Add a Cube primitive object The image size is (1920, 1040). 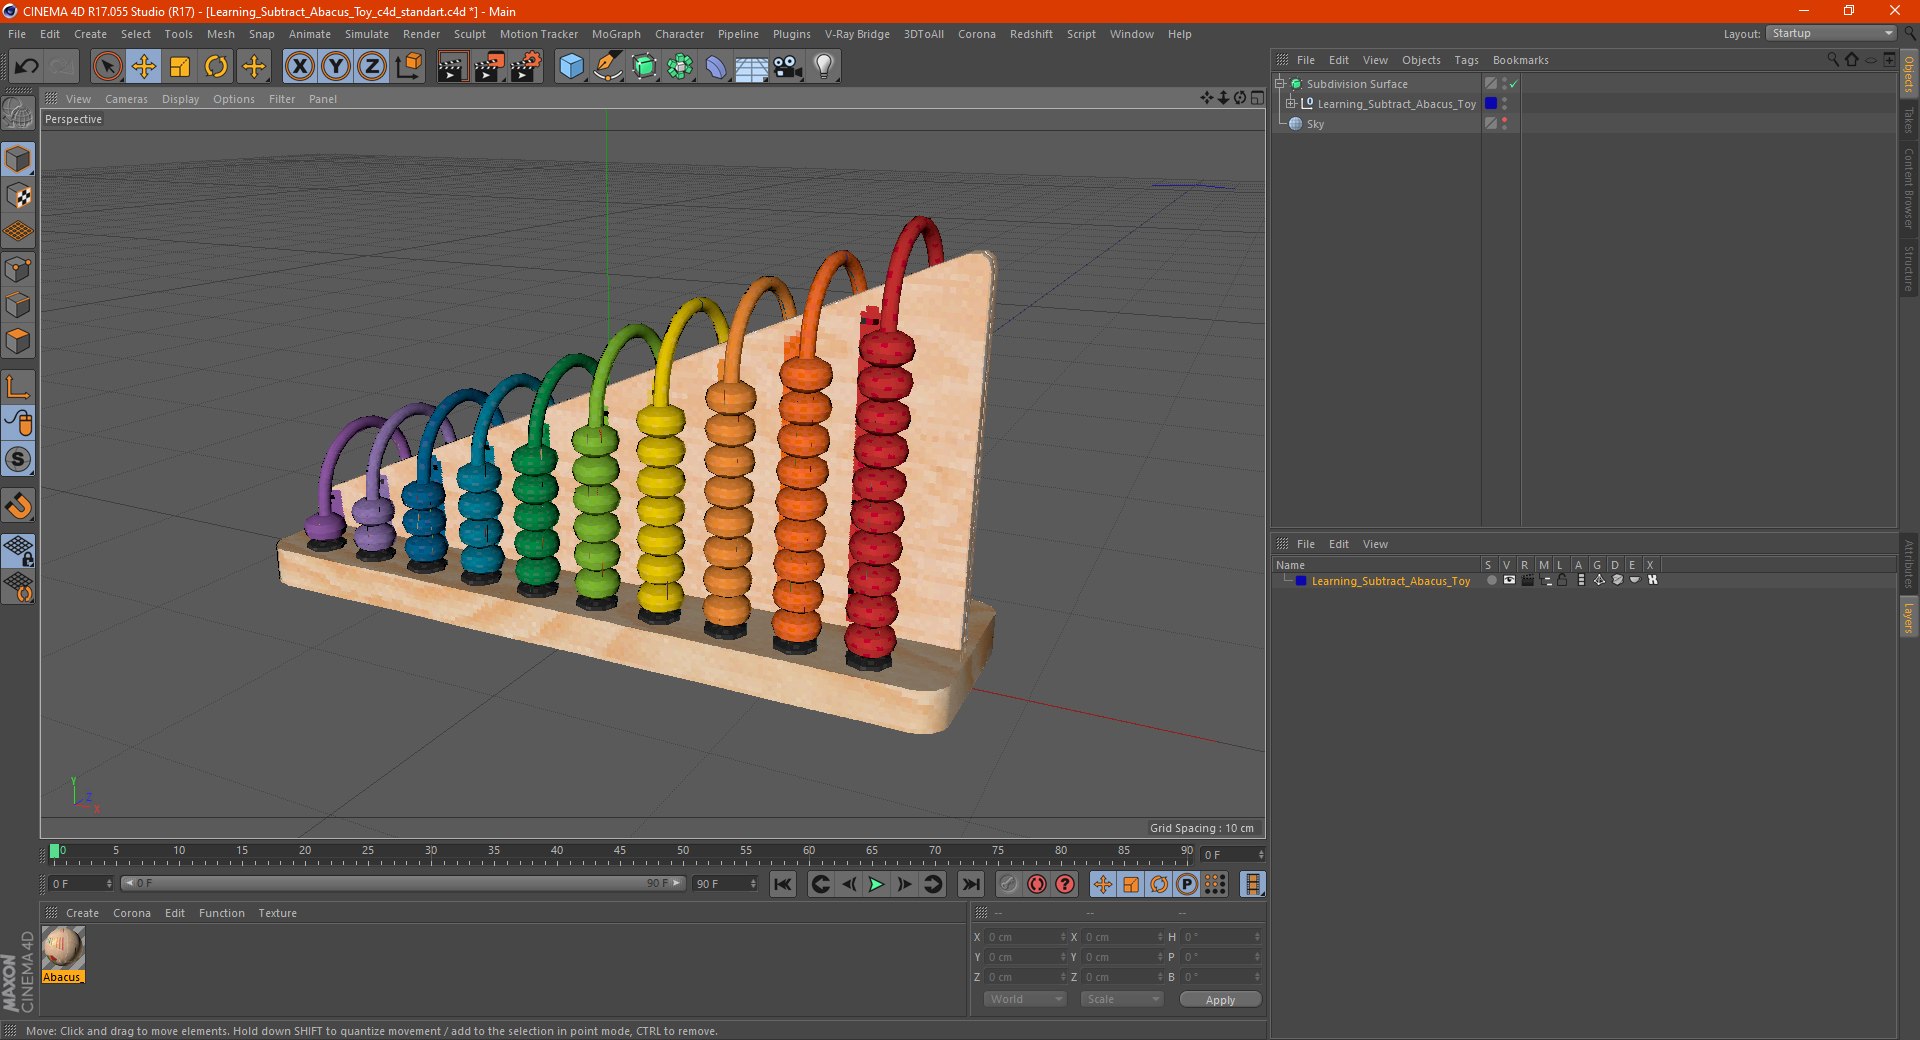click(x=571, y=67)
